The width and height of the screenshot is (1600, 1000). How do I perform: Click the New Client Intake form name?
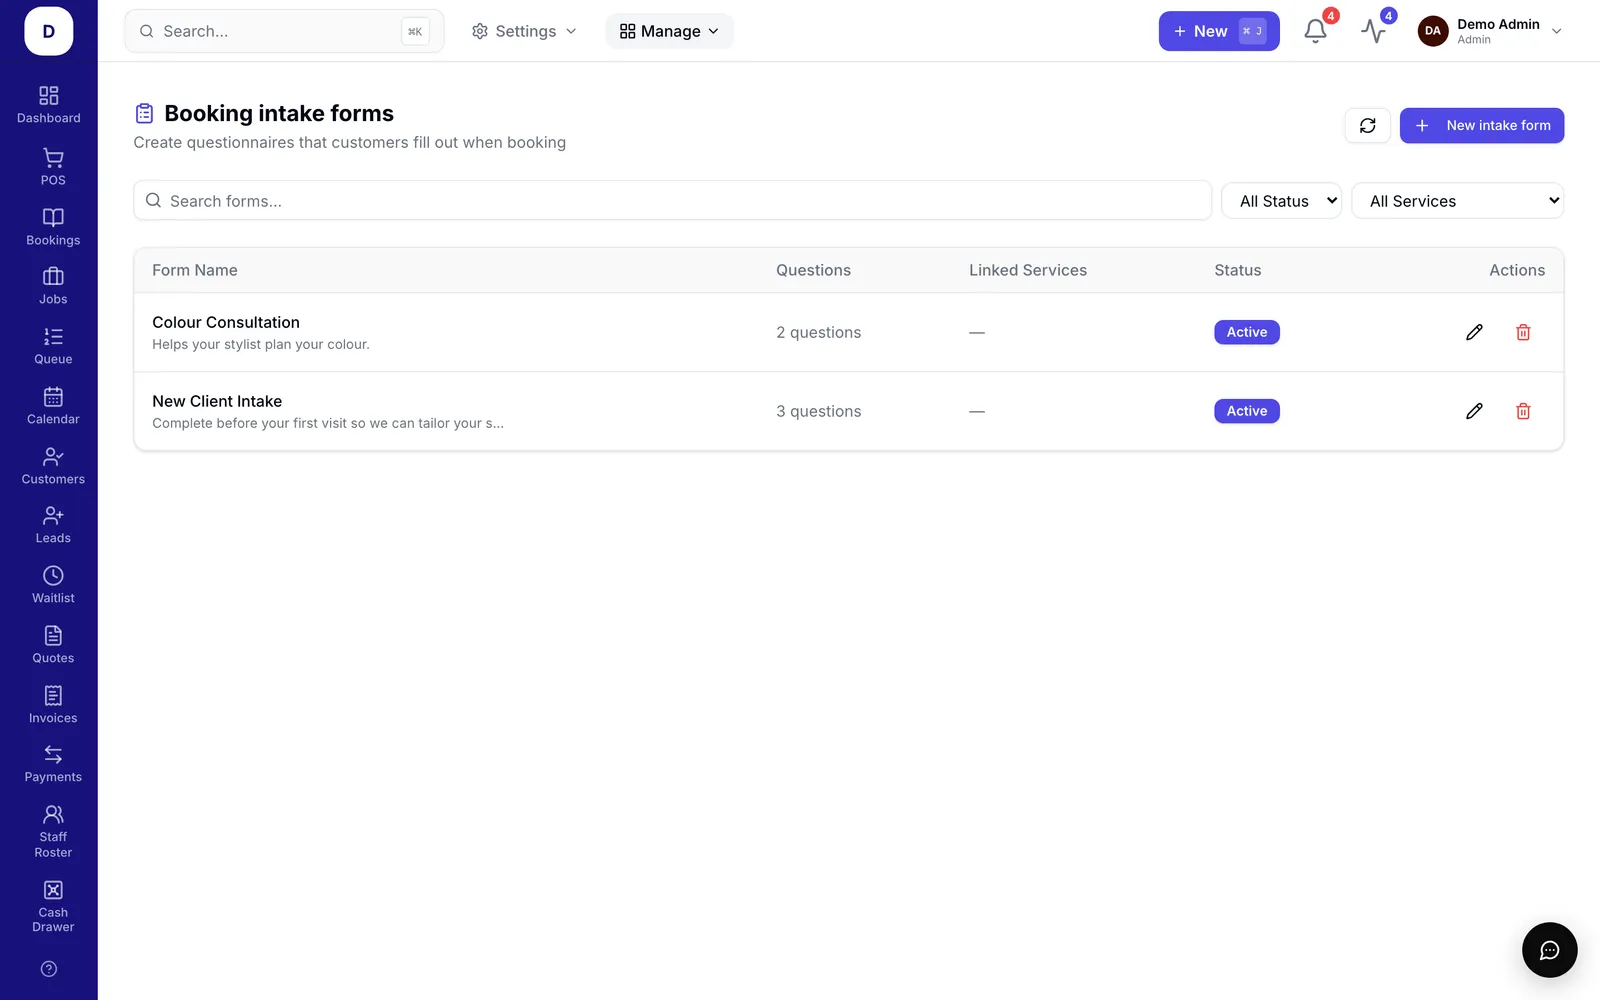217,401
